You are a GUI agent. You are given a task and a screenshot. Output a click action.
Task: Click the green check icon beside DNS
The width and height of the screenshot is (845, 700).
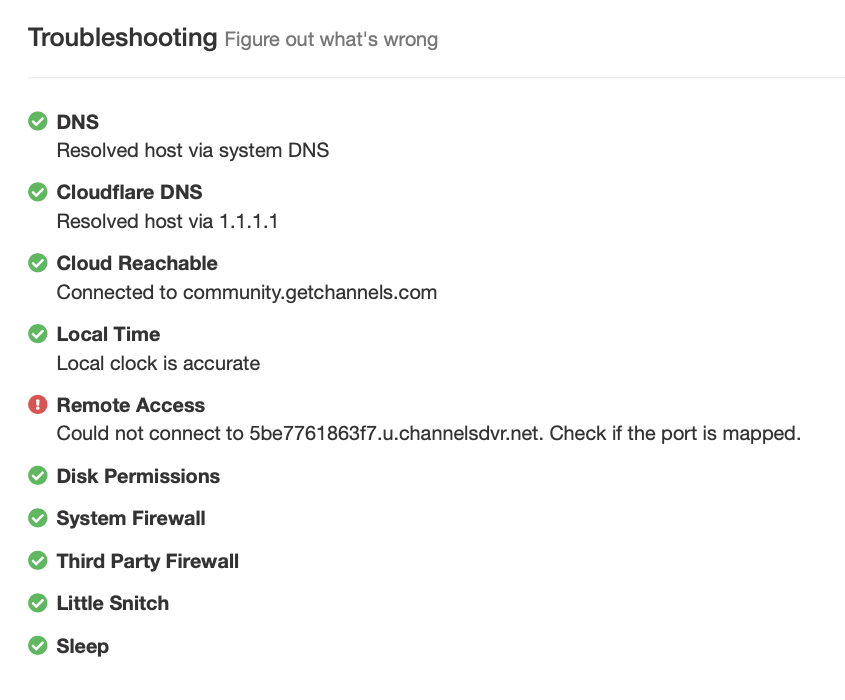(x=38, y=122)
